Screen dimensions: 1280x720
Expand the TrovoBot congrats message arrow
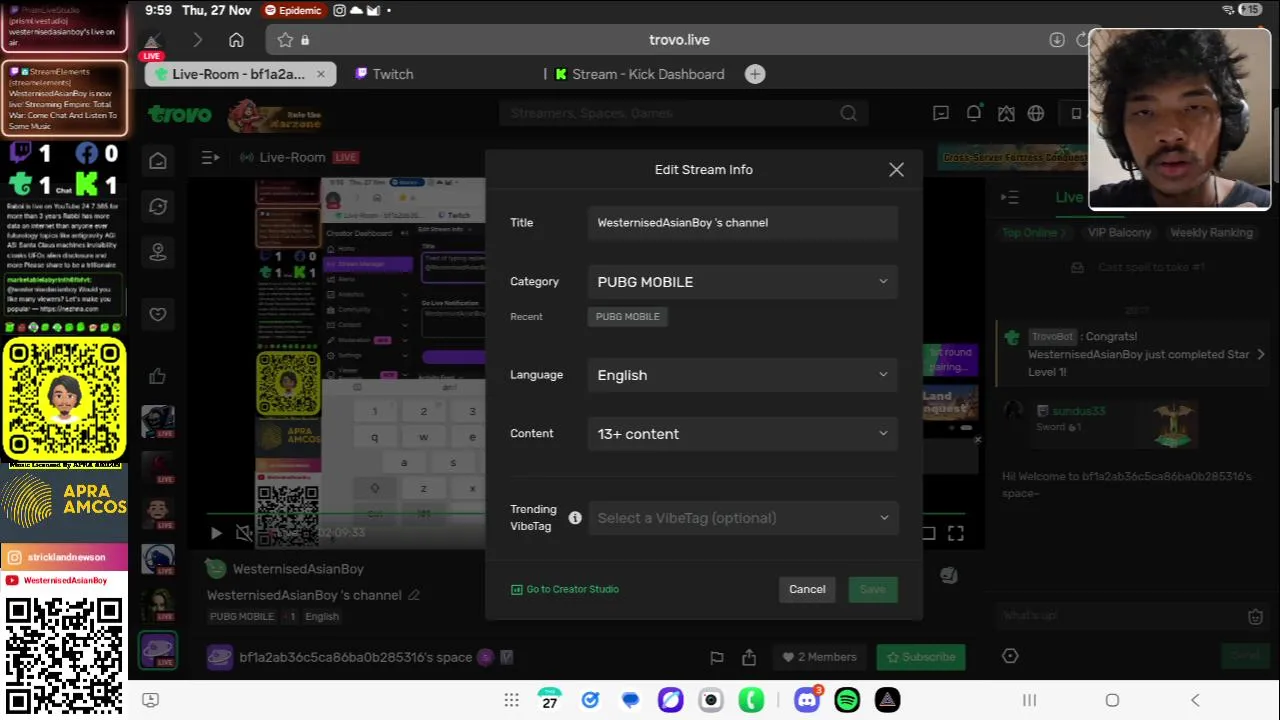pos(1261,354)
